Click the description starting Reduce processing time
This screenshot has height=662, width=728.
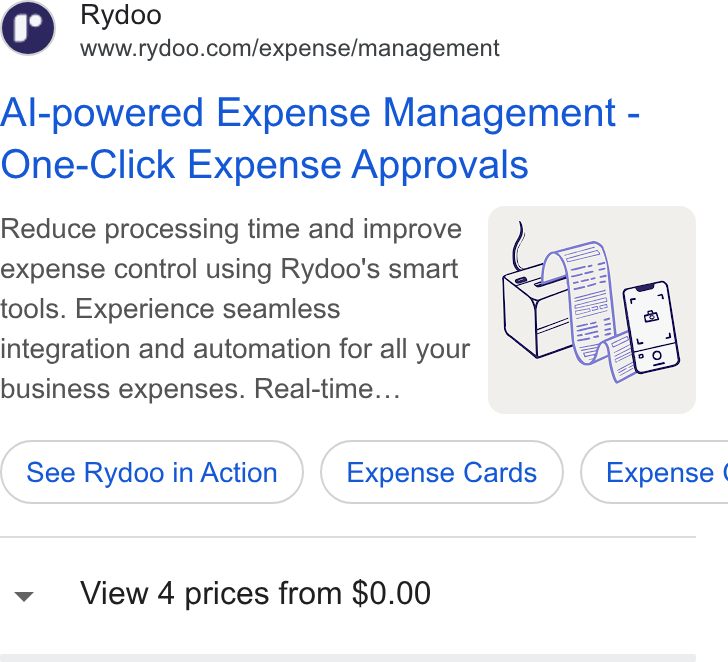click(x=235, y=309)
